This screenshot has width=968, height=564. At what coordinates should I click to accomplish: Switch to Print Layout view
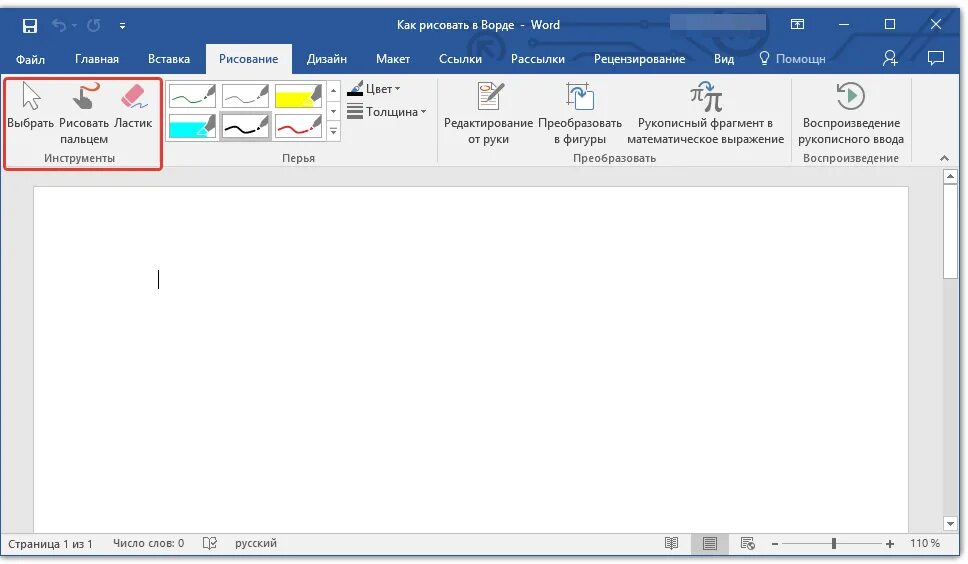[x=709, y=544]
